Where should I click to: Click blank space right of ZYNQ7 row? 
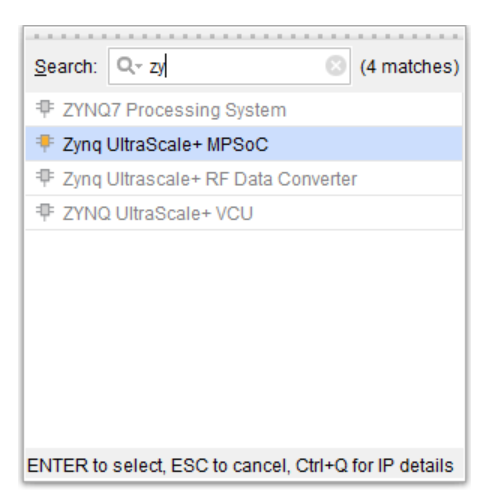(373, 110)
